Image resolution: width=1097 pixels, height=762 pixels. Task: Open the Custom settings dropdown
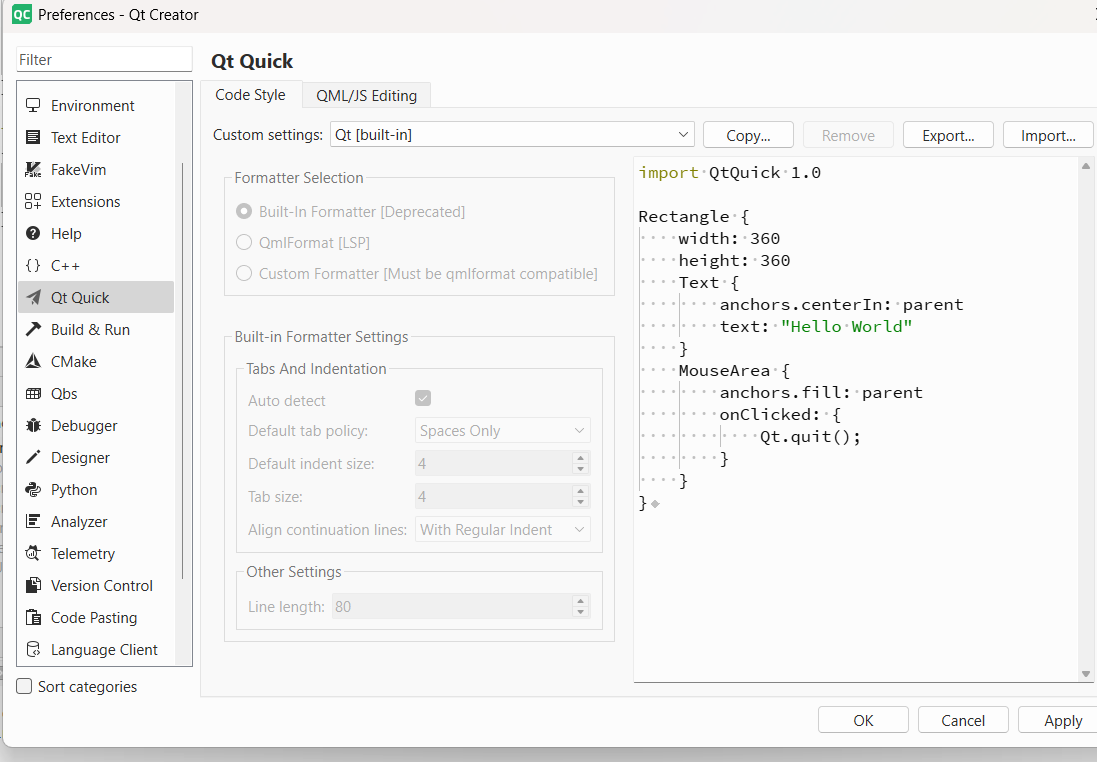pos(512,134)
